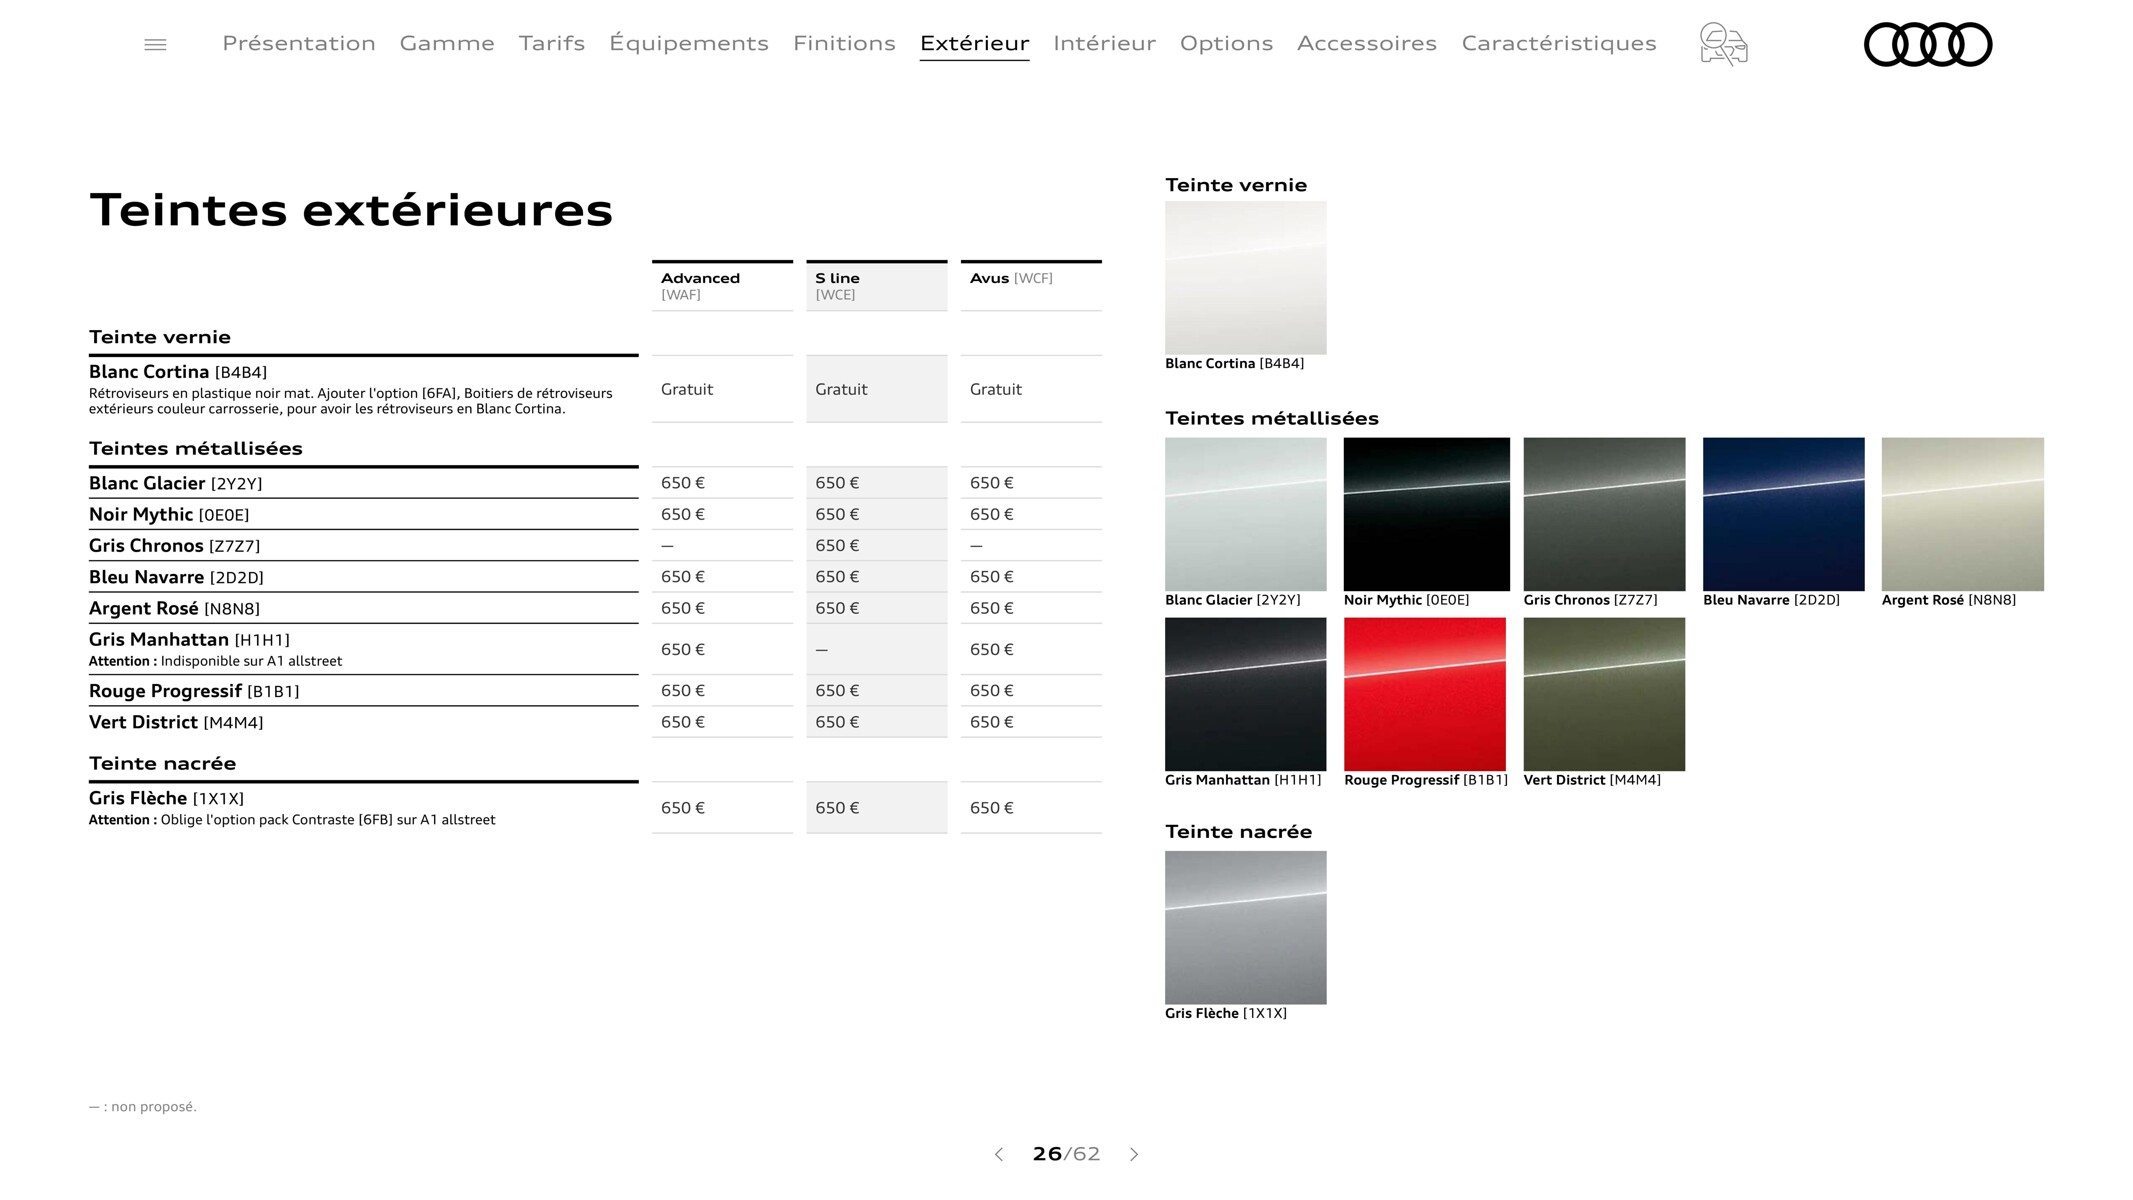
Task: Click the Noir Mythic [0E0E] table row label
Action: [x=169, y=515]
